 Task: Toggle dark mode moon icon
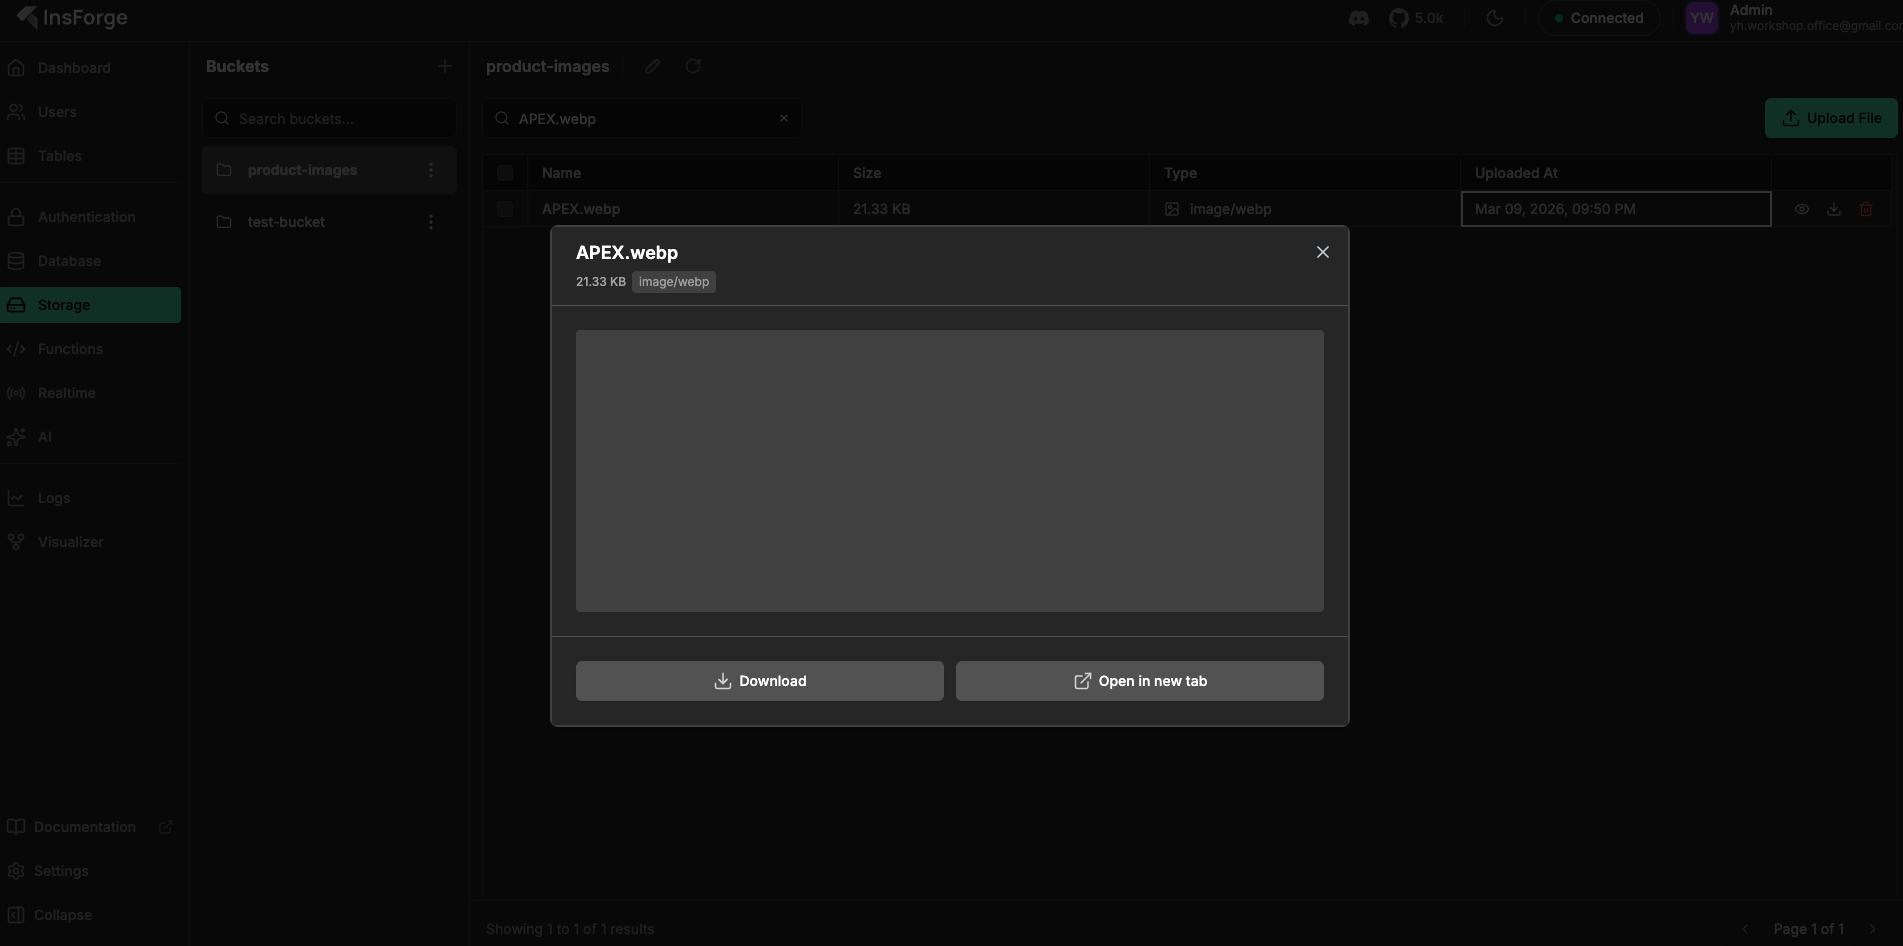1495,18
